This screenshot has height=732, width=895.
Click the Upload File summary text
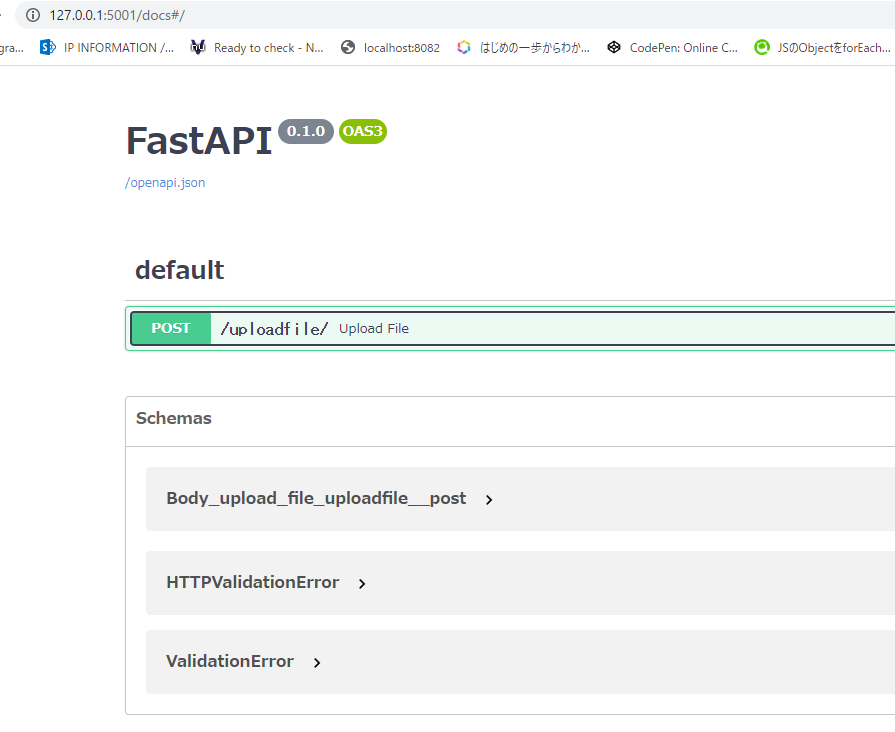(374, 329)
